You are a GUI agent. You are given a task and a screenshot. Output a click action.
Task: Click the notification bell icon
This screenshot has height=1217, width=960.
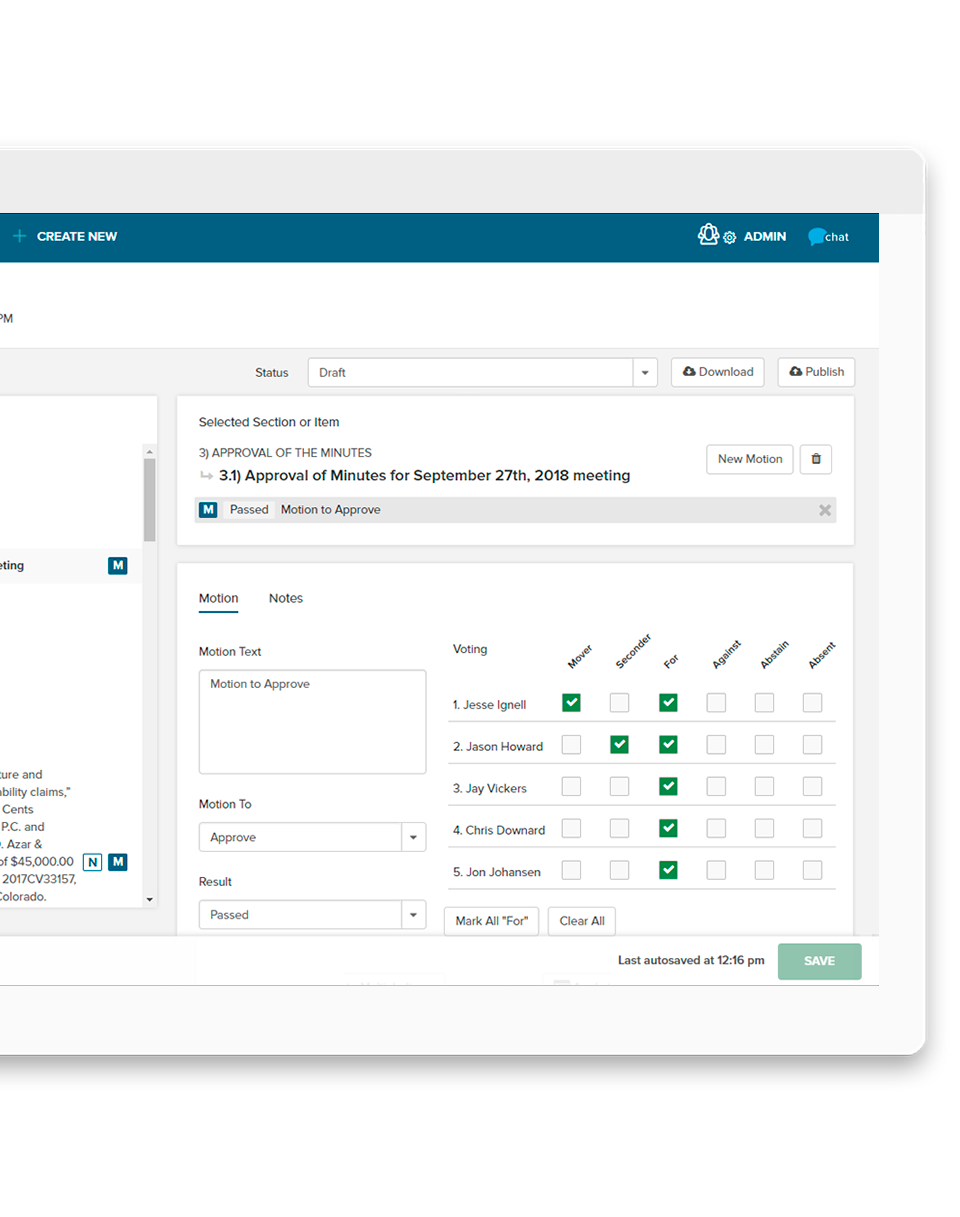point(708,235)
